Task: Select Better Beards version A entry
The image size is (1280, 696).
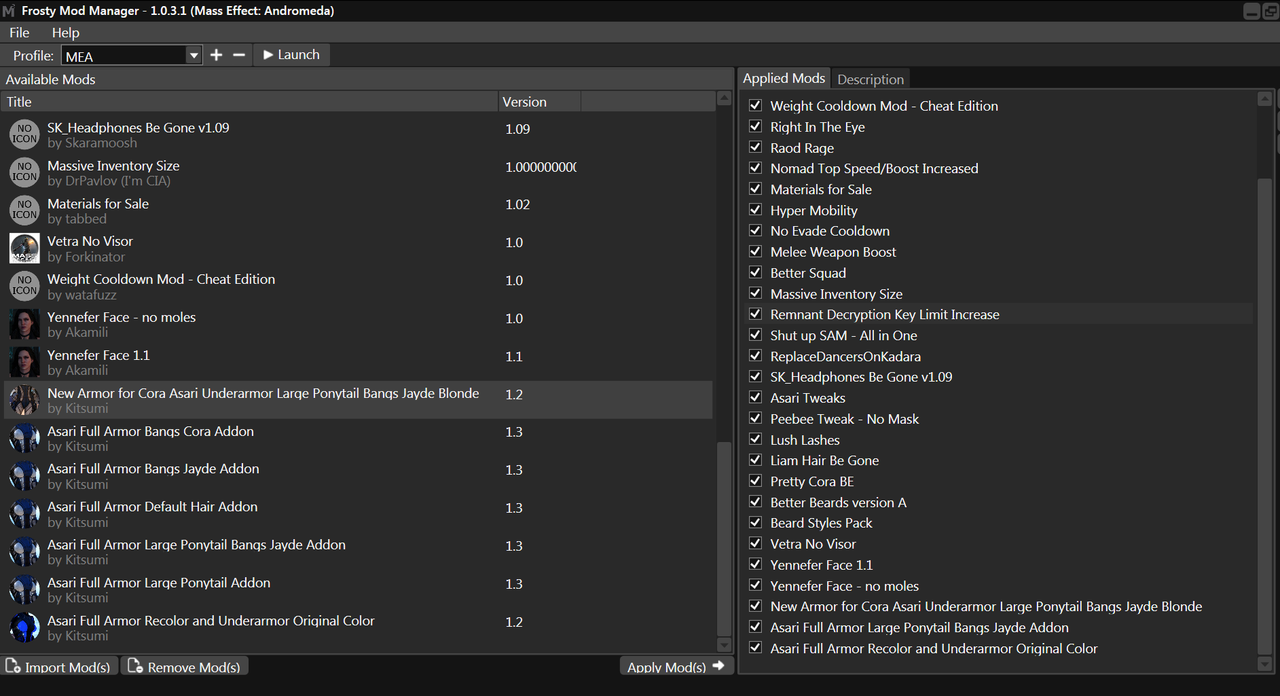Action: [x=838, y=502]
